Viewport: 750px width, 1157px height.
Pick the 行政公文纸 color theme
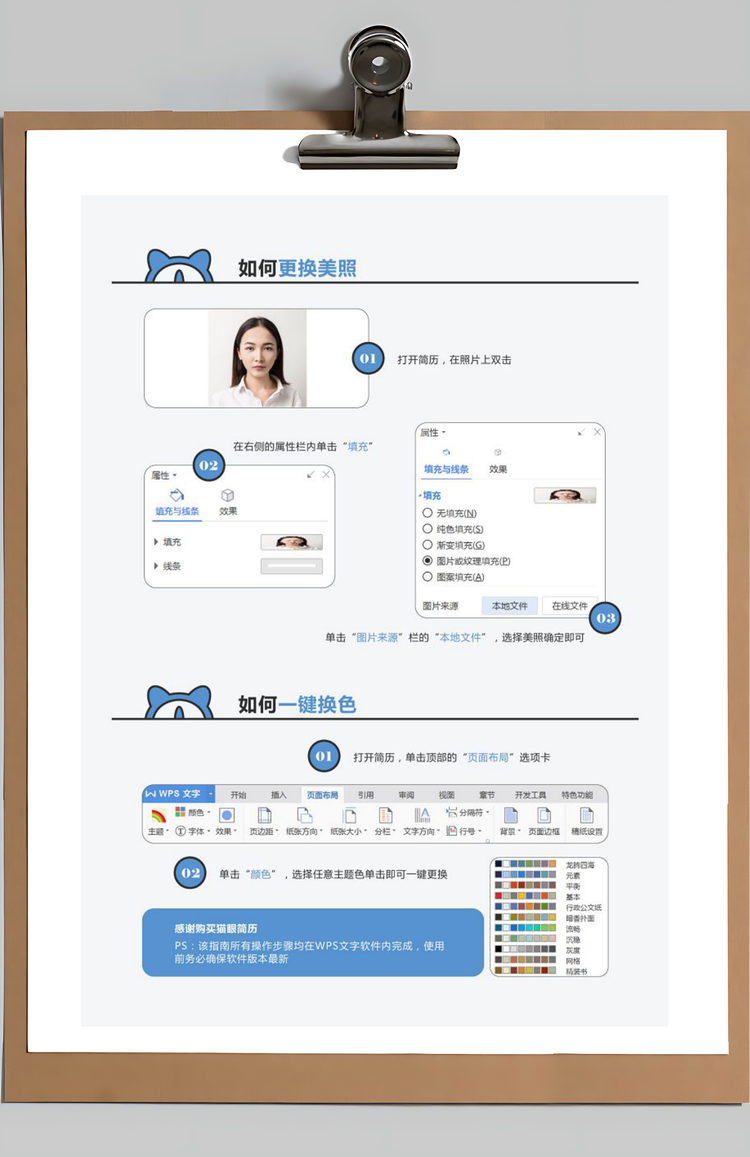point(550,907)
